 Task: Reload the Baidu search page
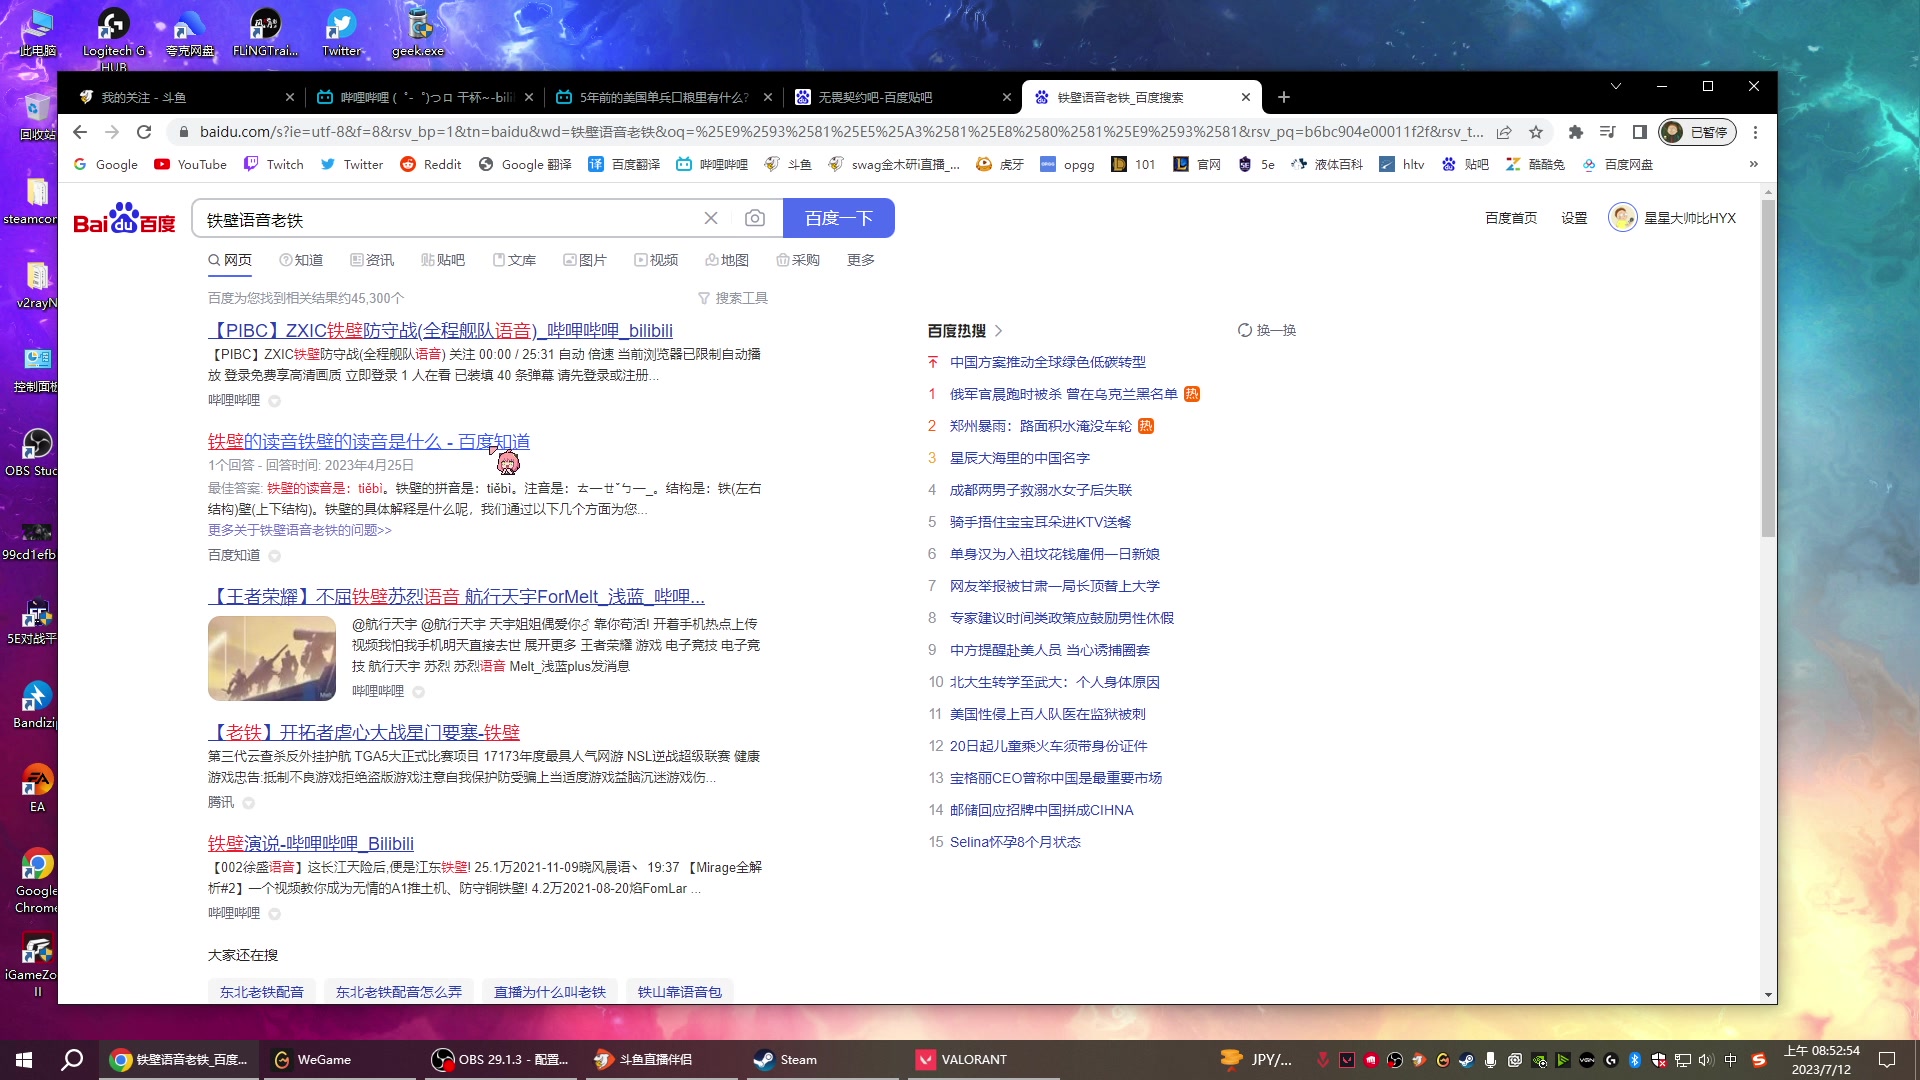(144, 132)
